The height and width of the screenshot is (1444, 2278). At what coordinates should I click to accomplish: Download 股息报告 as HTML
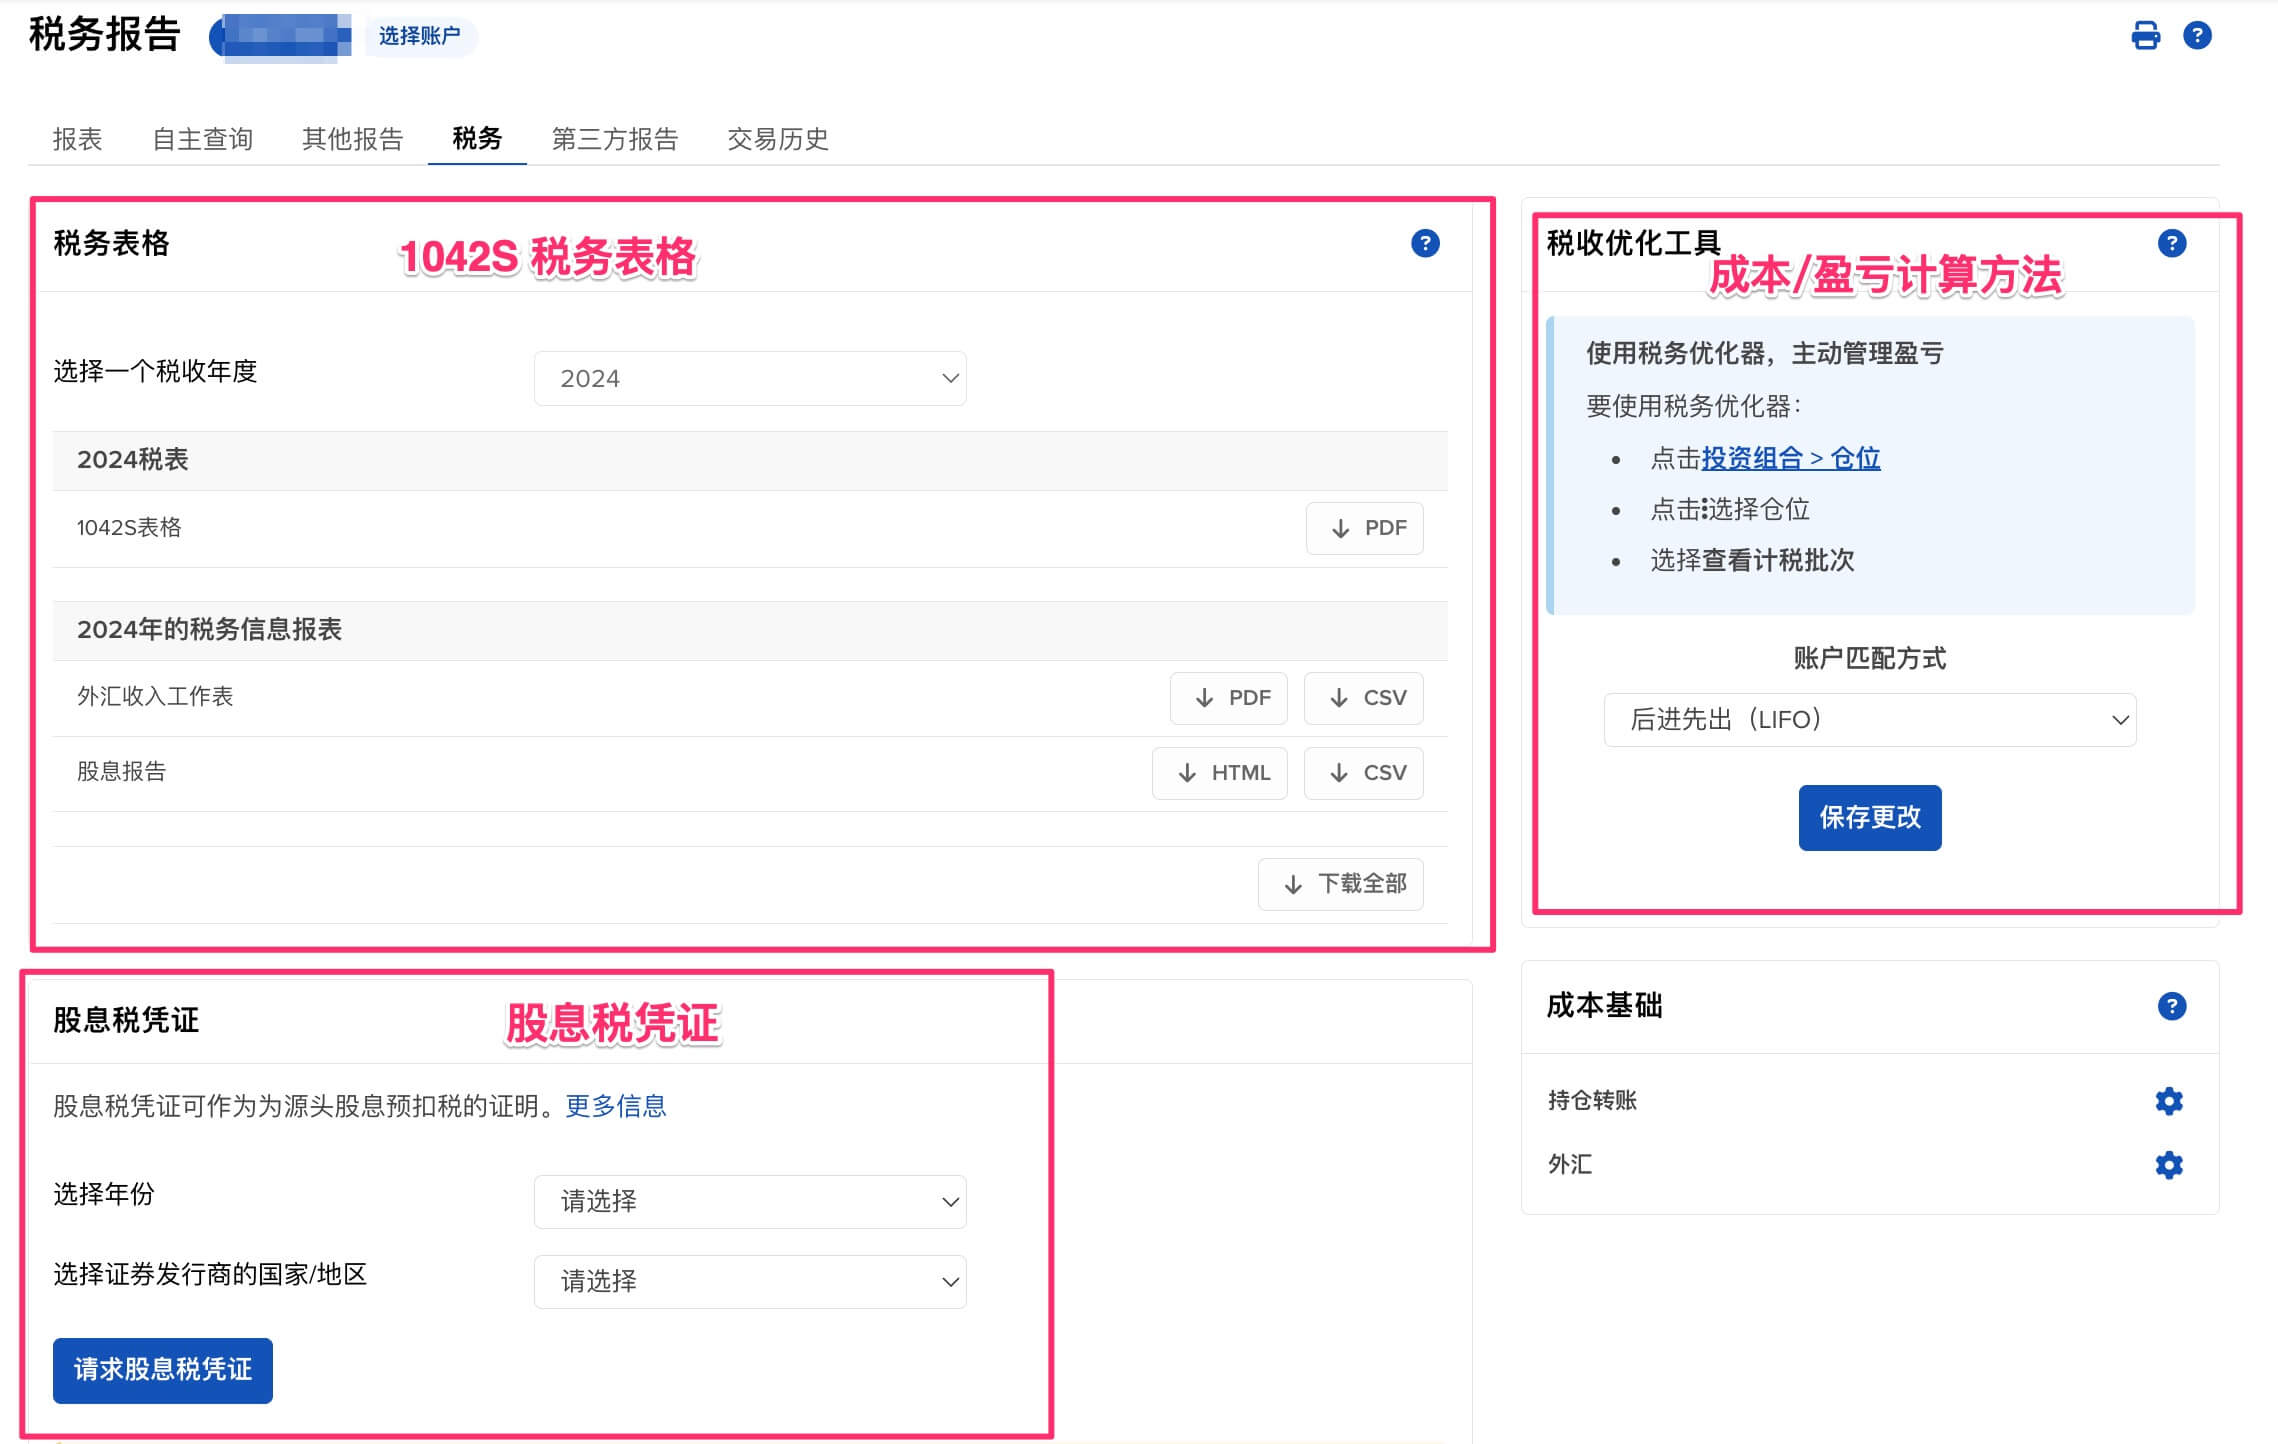coord(1219,773)
